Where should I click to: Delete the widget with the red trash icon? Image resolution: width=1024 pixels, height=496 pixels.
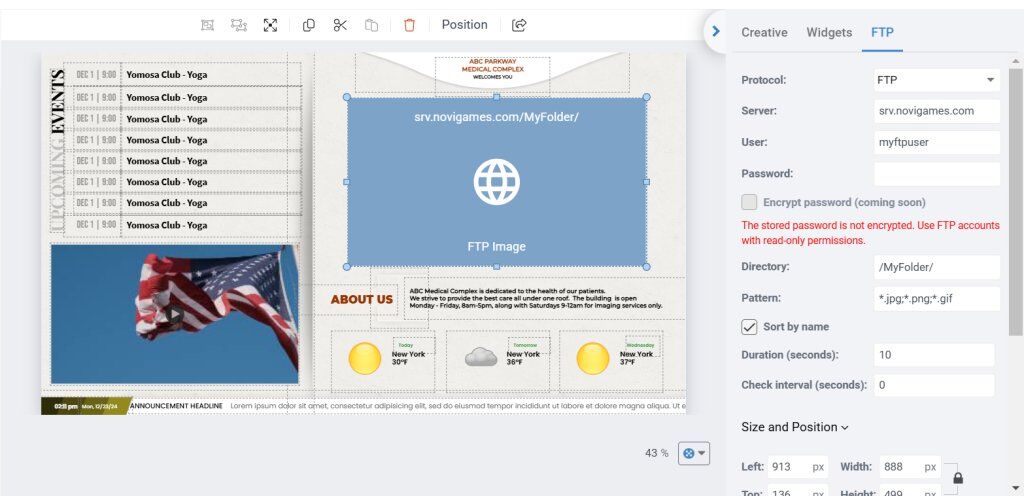[409, 25]
